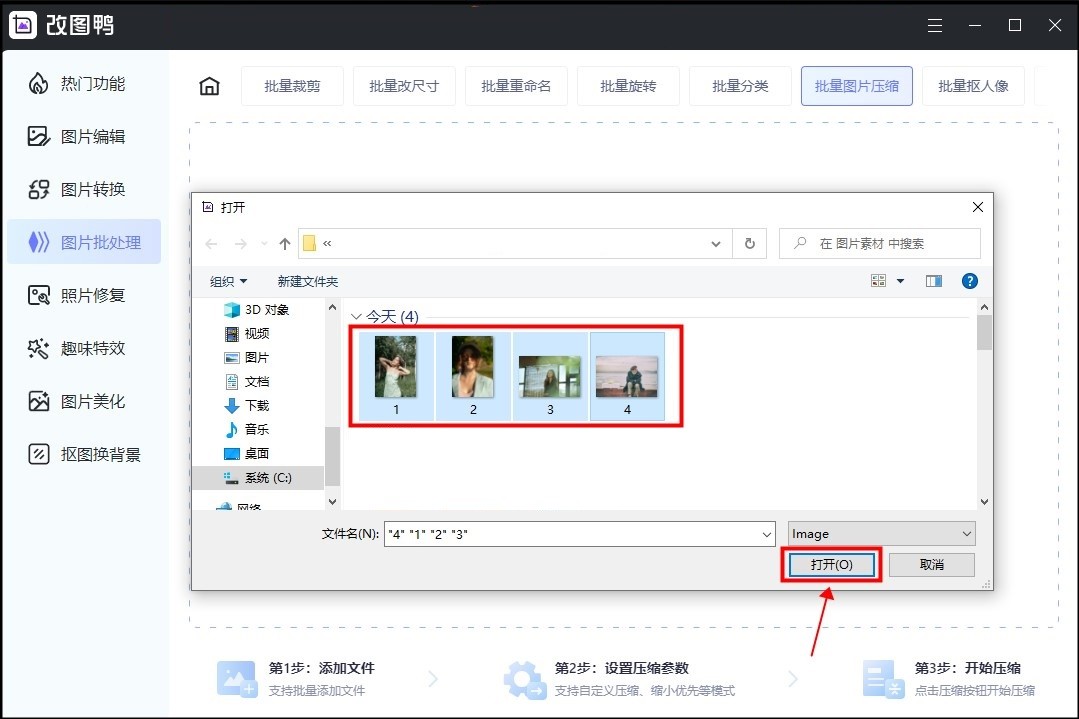Switch to the 批量抠人像 tab

973,86
